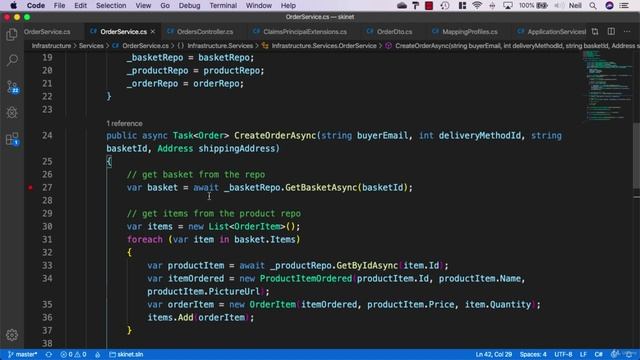This screenshot has height=360, width=640.
Task: Open the Problems panel from the errors and warnings counter
Action: click(x=73, y=354)
